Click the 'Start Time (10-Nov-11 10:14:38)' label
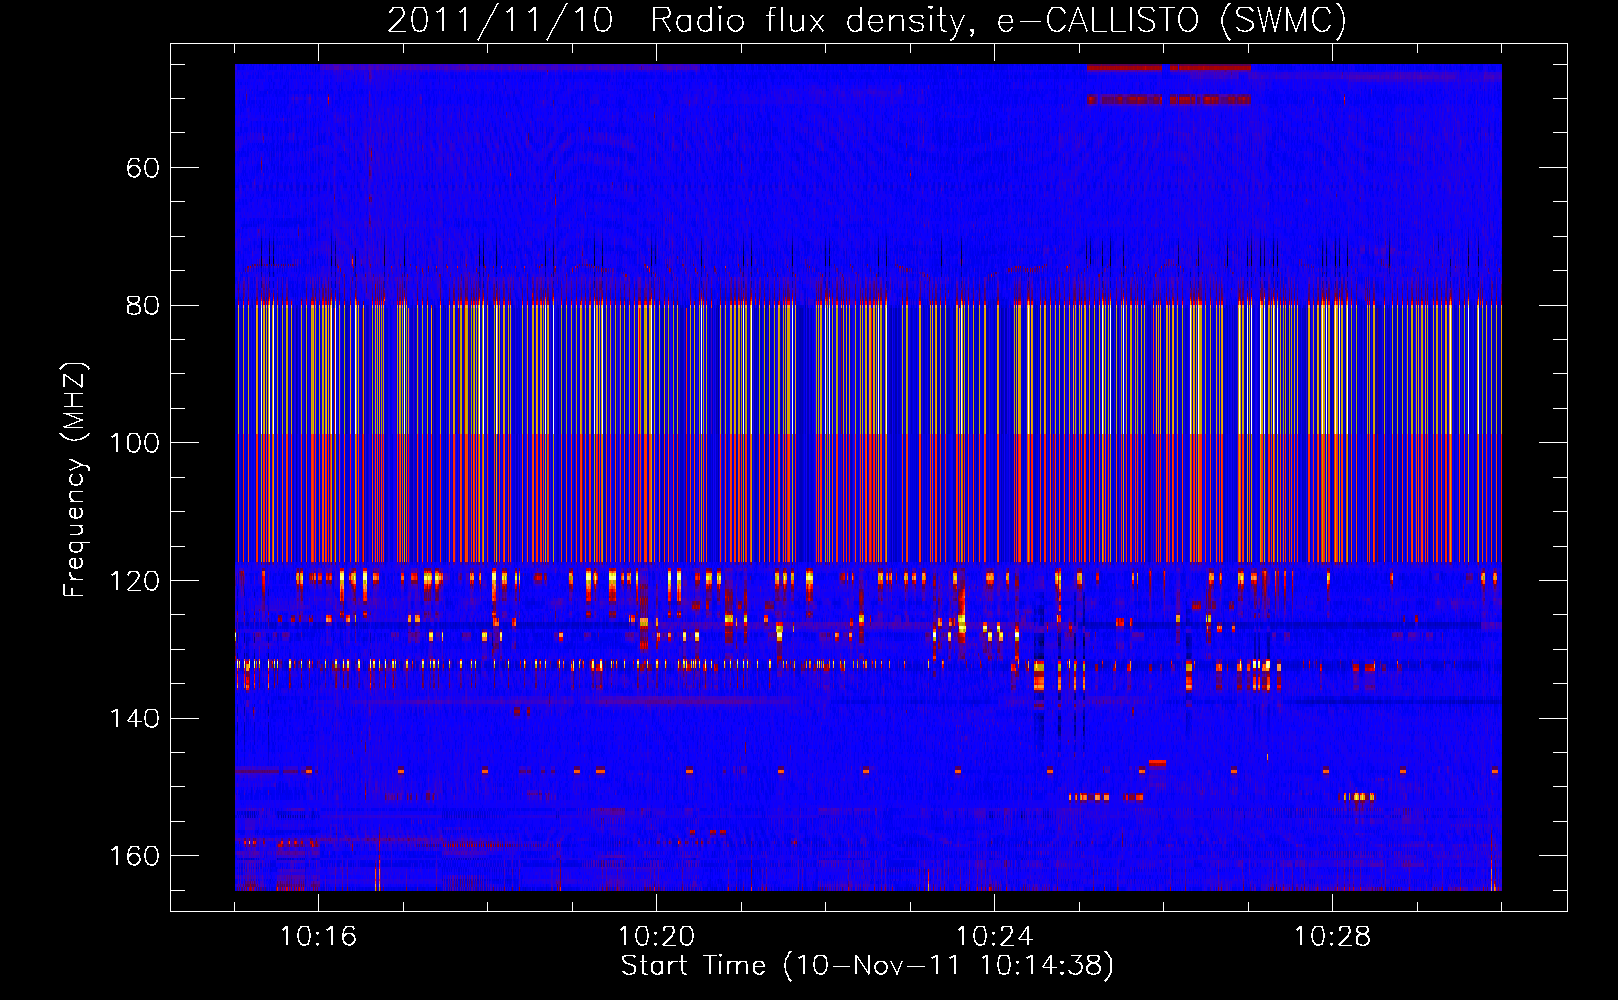This screenshot has width=1618, height=1000. click(867, 966)
